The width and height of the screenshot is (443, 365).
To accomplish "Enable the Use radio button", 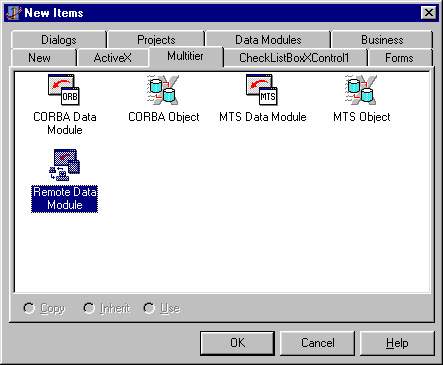I will [149, 308].
